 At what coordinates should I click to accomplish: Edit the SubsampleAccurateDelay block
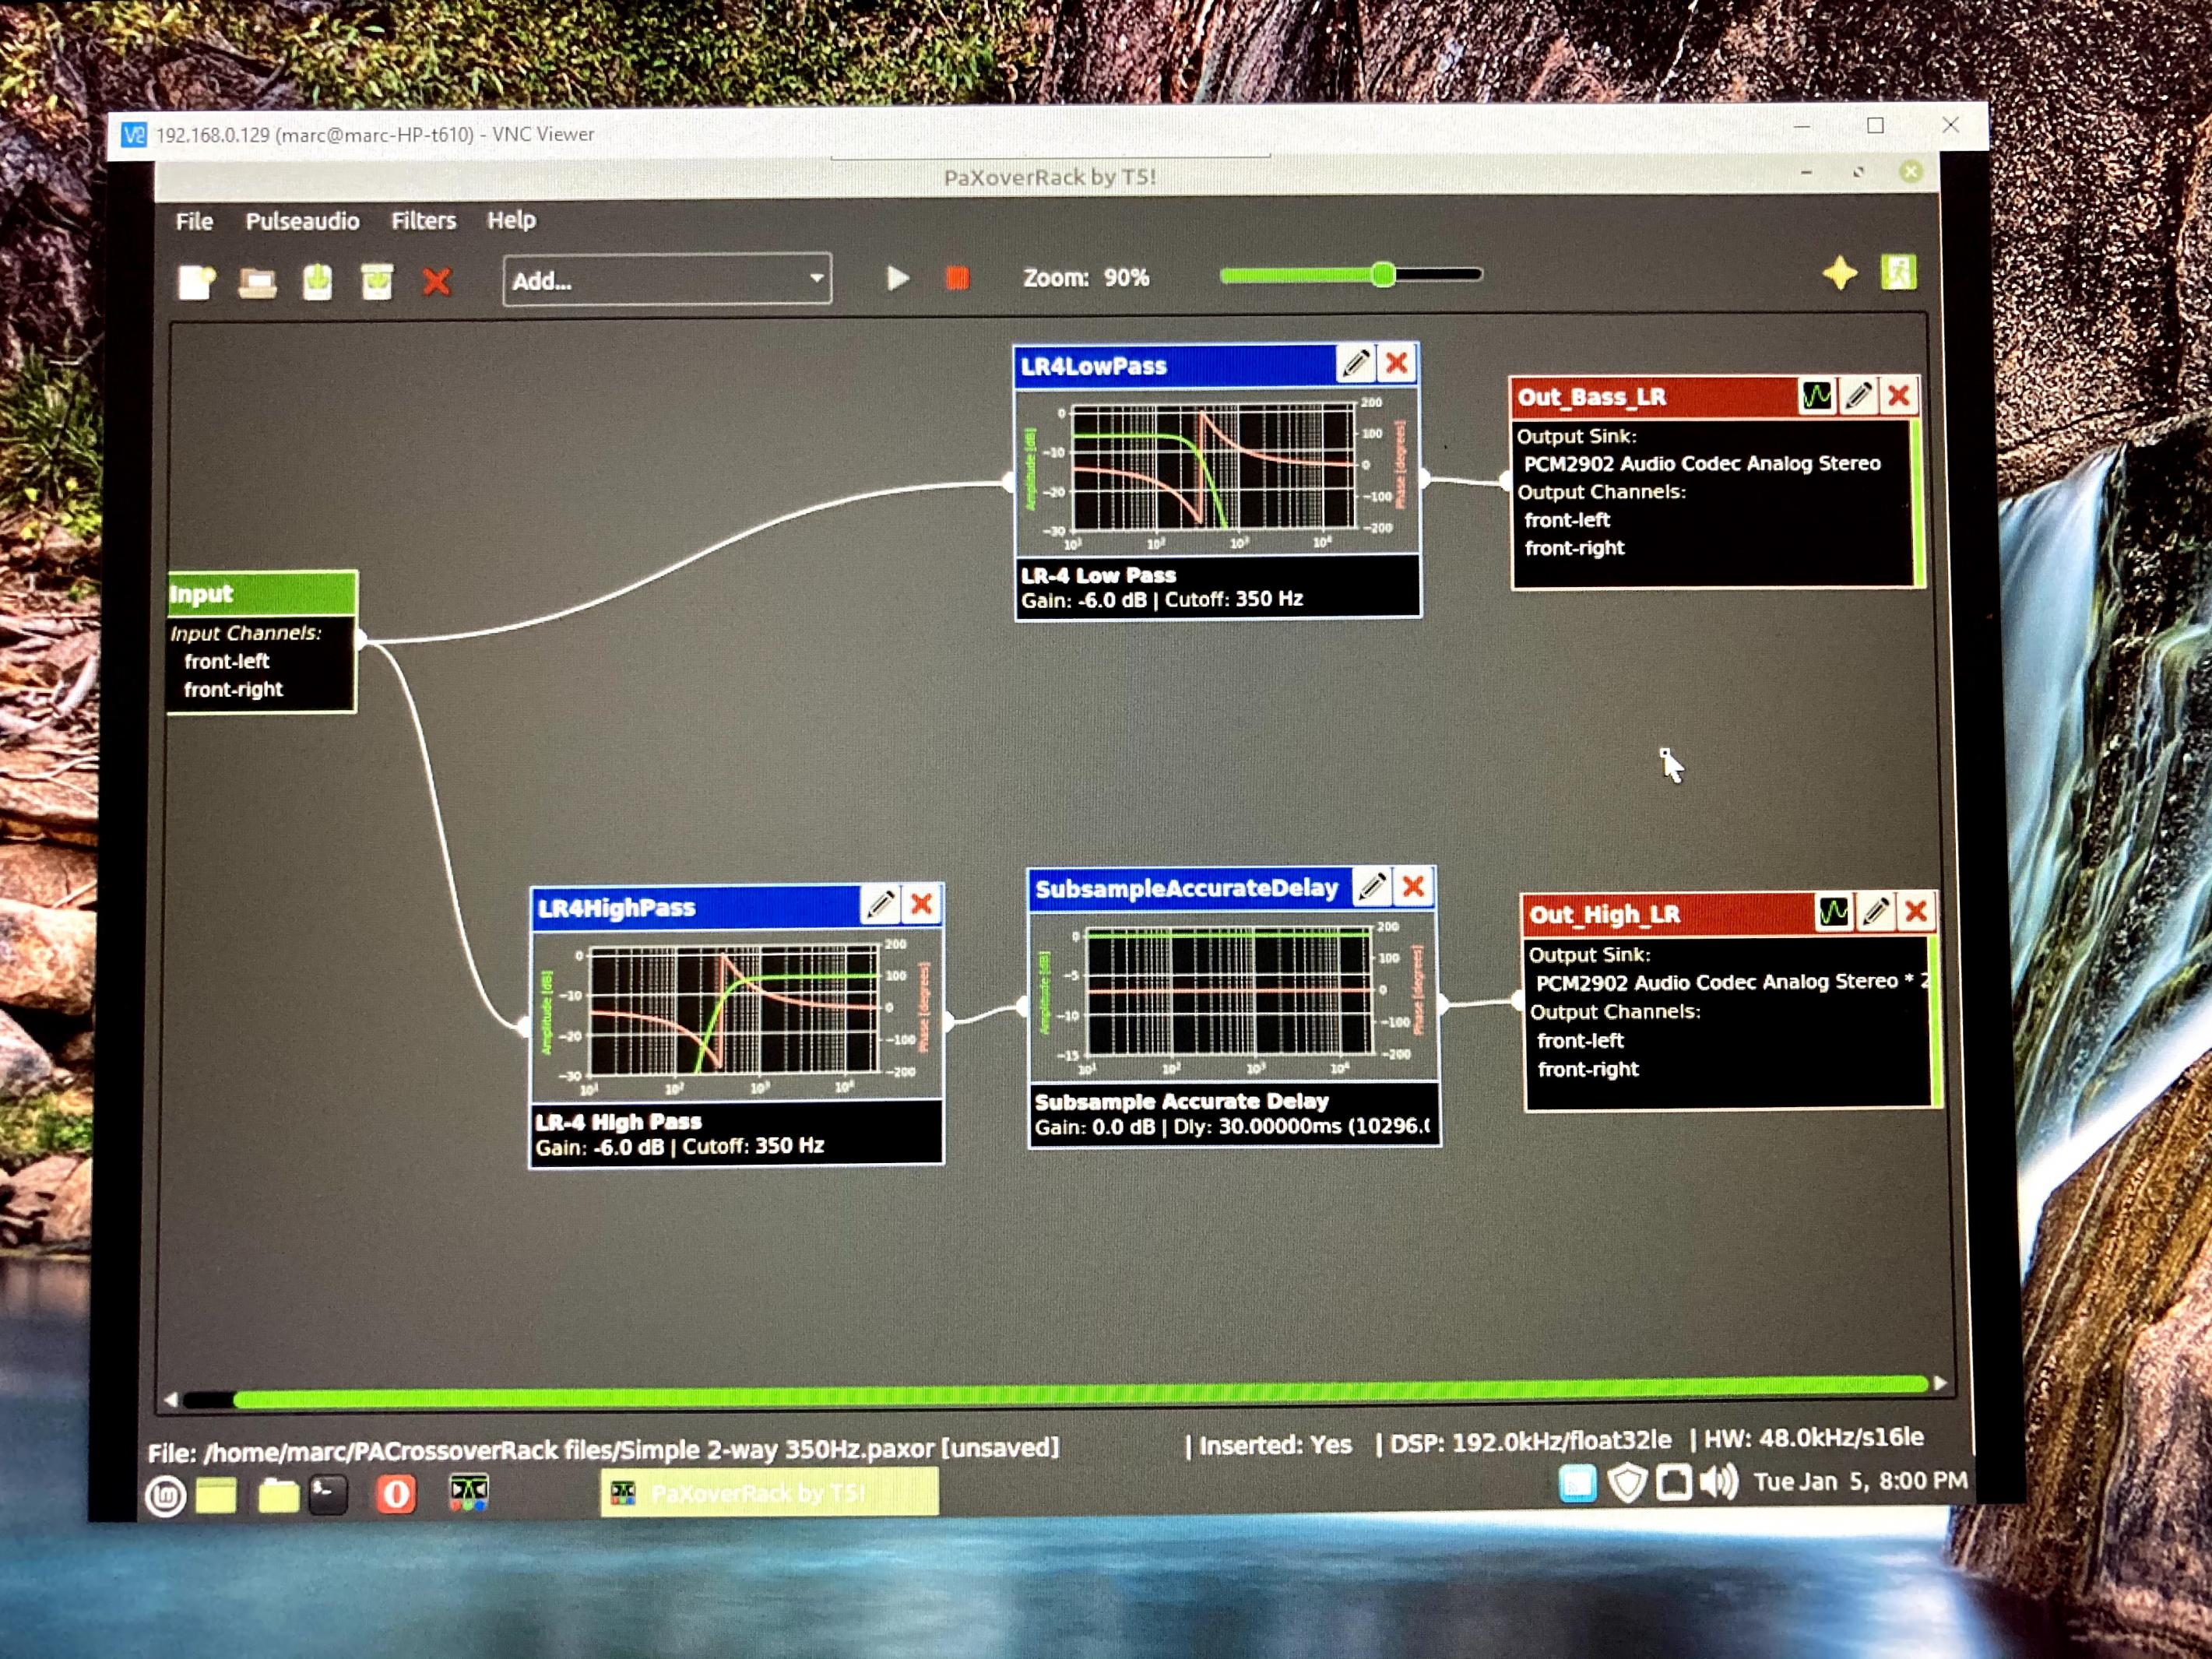click(1372, 886)
